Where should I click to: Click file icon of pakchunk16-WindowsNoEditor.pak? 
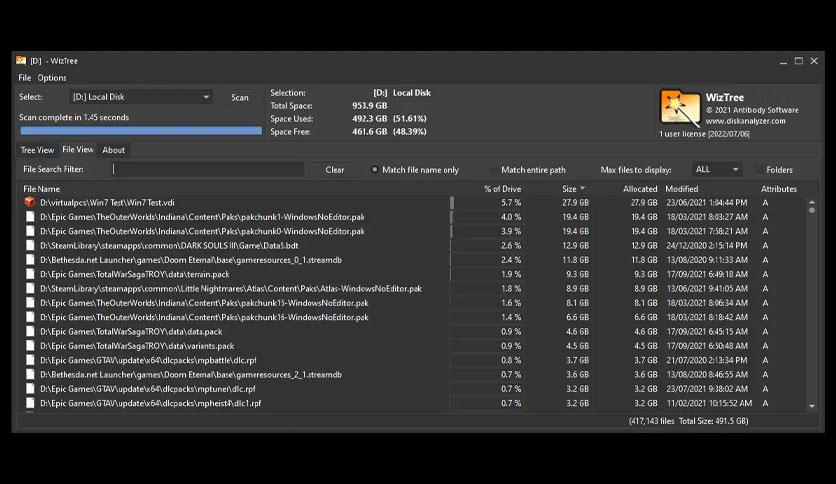[30, 317]
